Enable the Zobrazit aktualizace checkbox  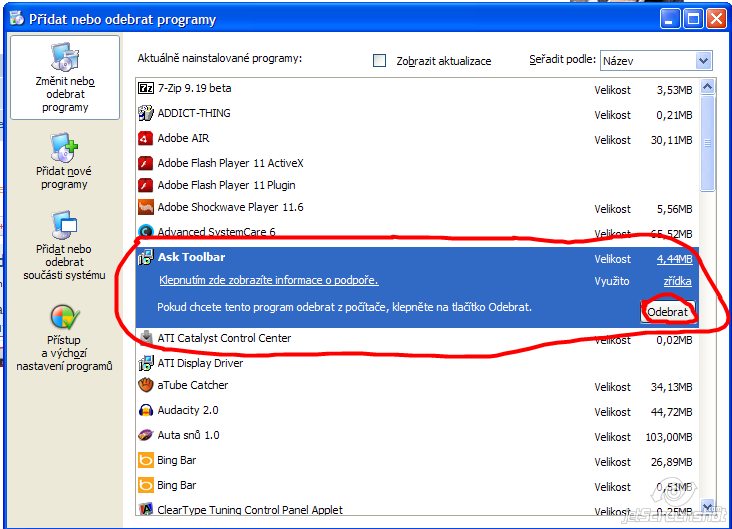point(380,61)
